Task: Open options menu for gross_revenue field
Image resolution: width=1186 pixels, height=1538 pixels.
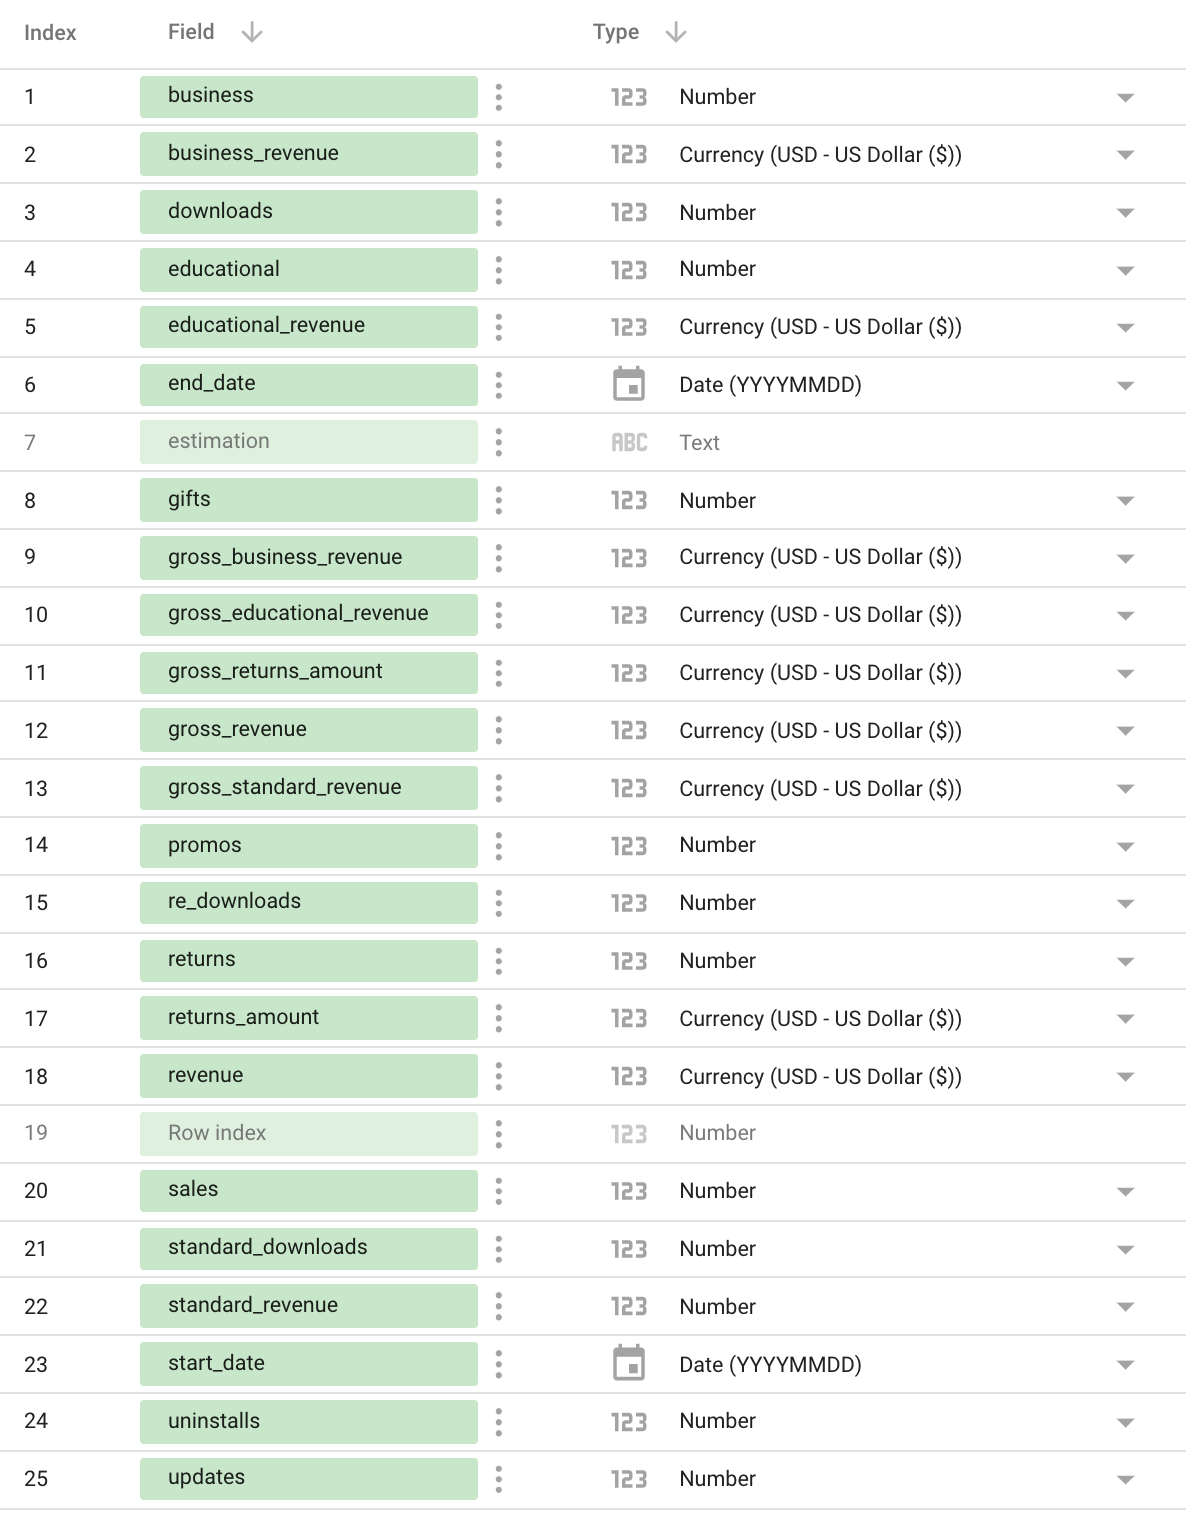Action: click(499, 730)
